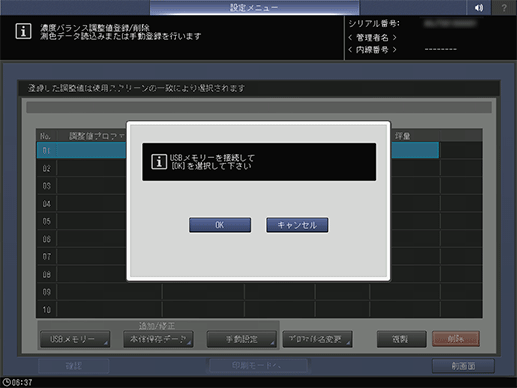Open help with the question mark icon

tap(504, 8)
